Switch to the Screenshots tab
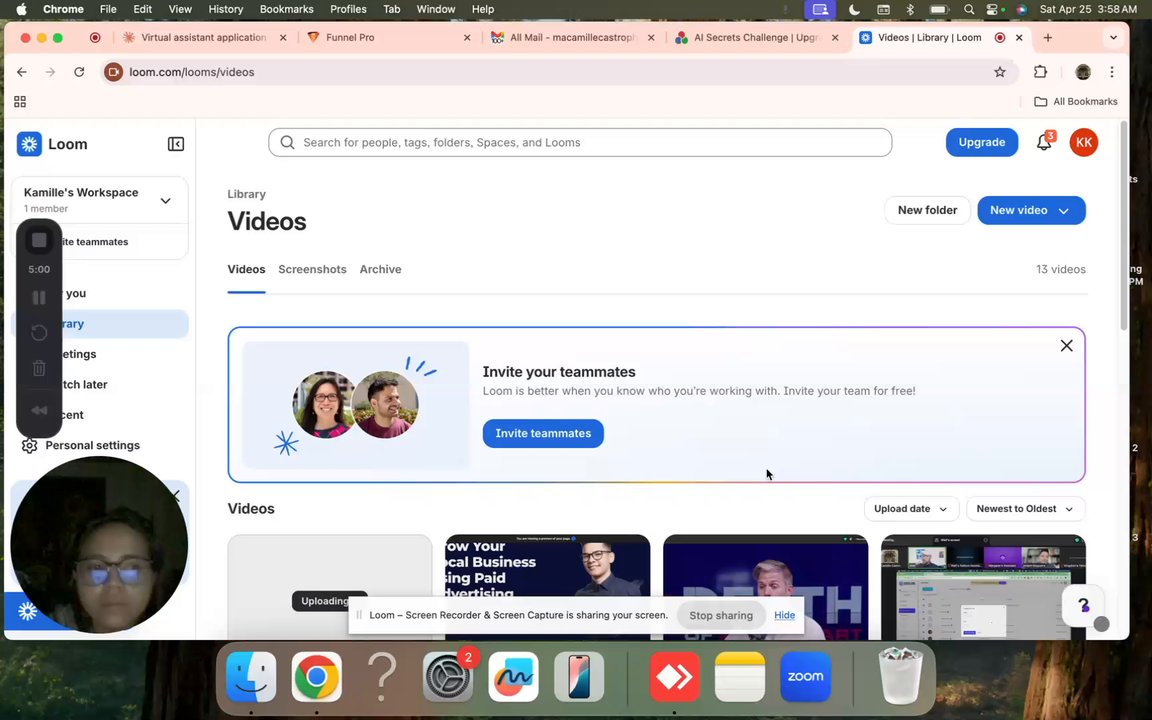1152x720 pixels. coord(312,269)
